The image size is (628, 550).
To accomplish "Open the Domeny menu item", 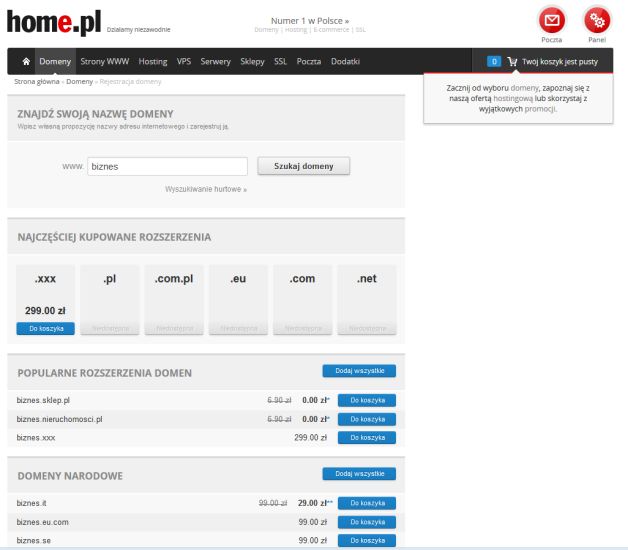I will tap(55, 61).
